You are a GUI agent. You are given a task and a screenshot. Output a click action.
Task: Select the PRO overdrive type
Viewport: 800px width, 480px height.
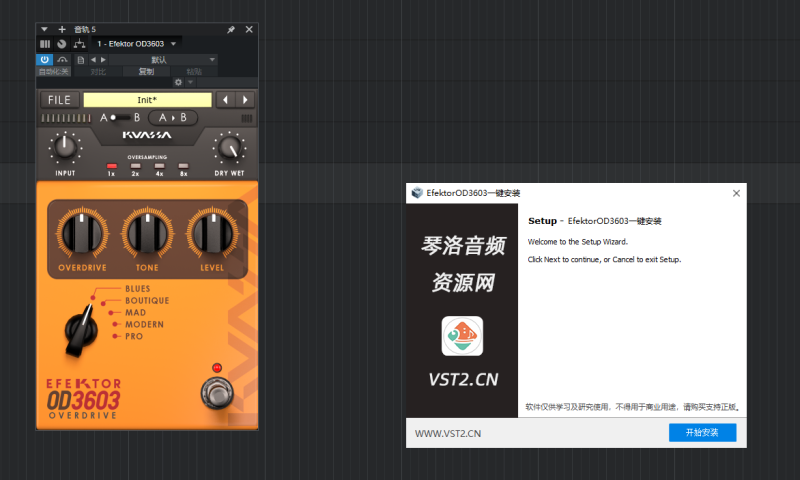[134, 336]
